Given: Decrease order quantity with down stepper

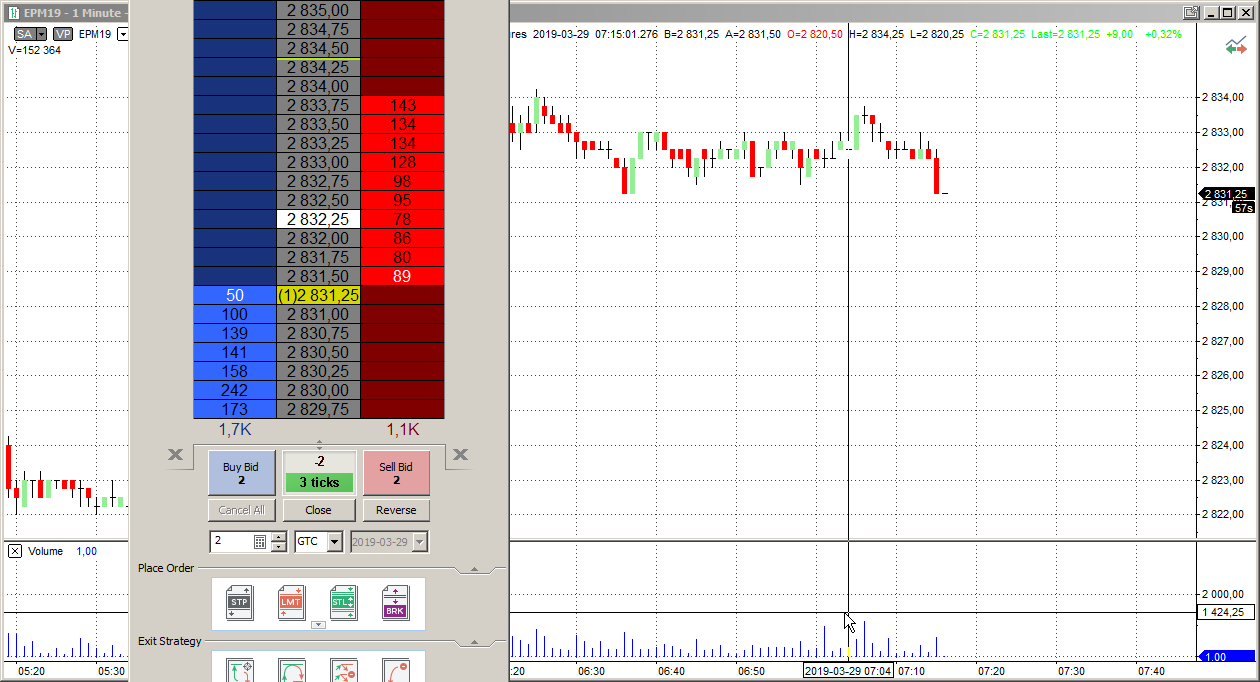Looking at the screenshot, I should click(278, 547).
